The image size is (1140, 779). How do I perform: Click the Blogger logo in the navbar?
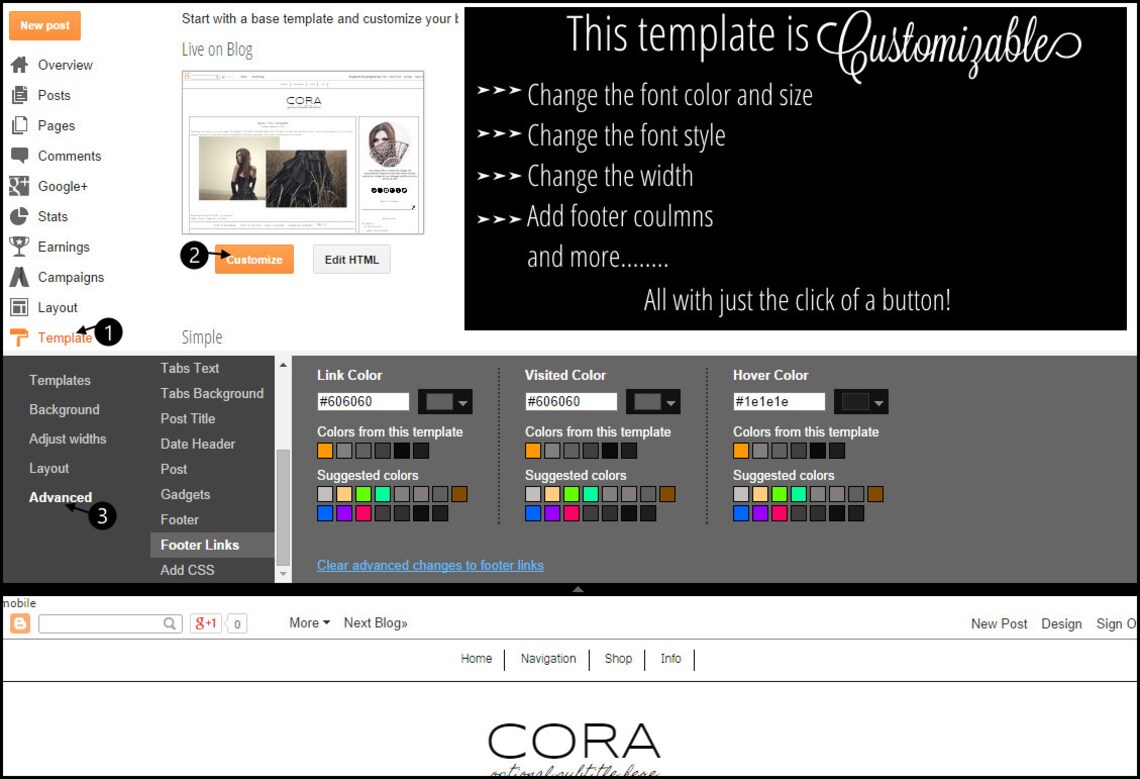(22, 622)
